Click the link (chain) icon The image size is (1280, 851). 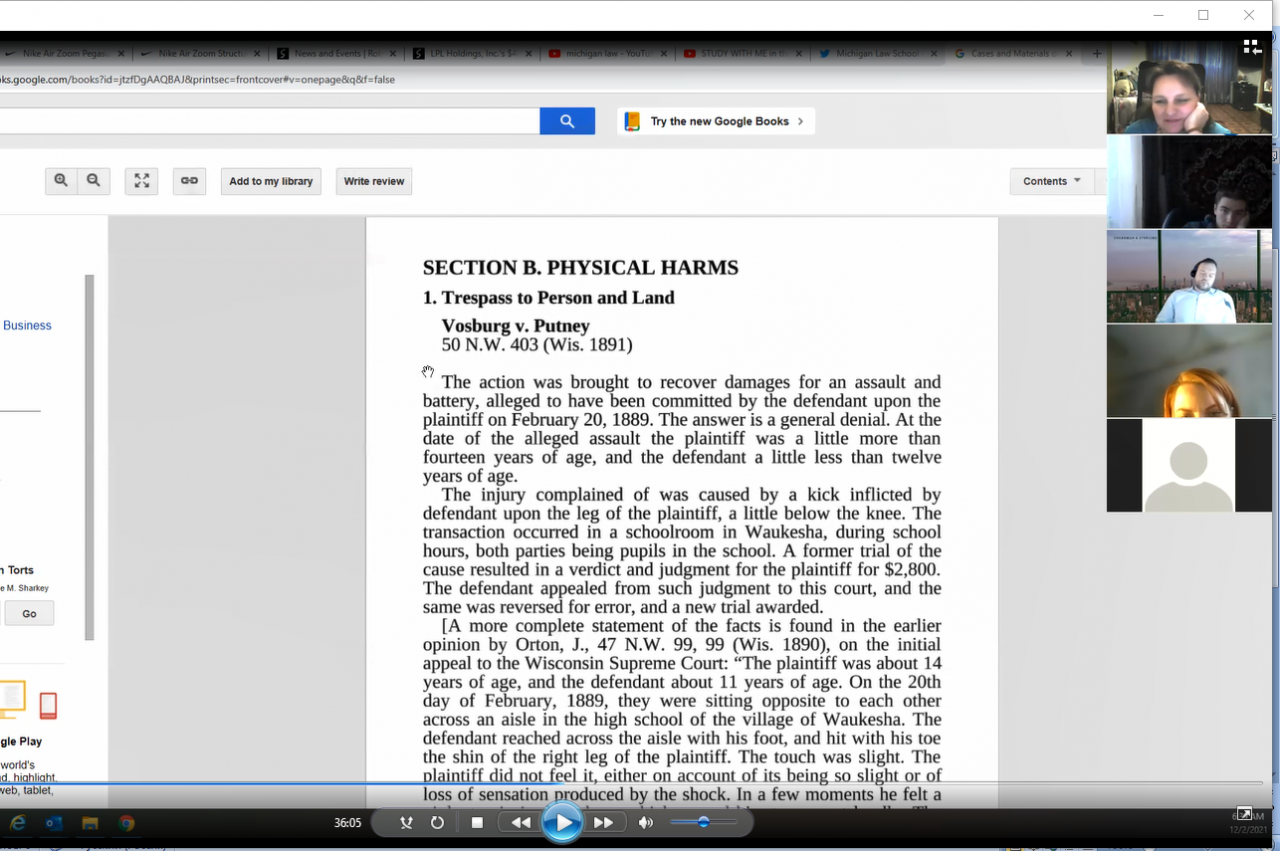[189, 181]
